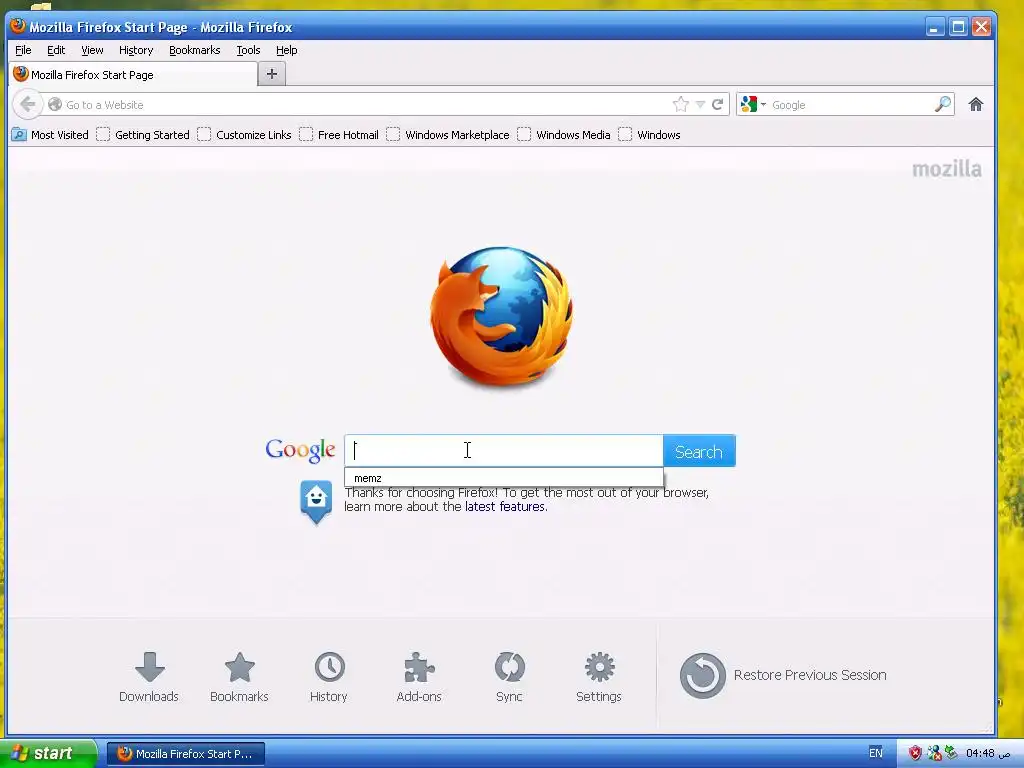Select the Mozilla Firefox Start Page tab

click(133, 74)
